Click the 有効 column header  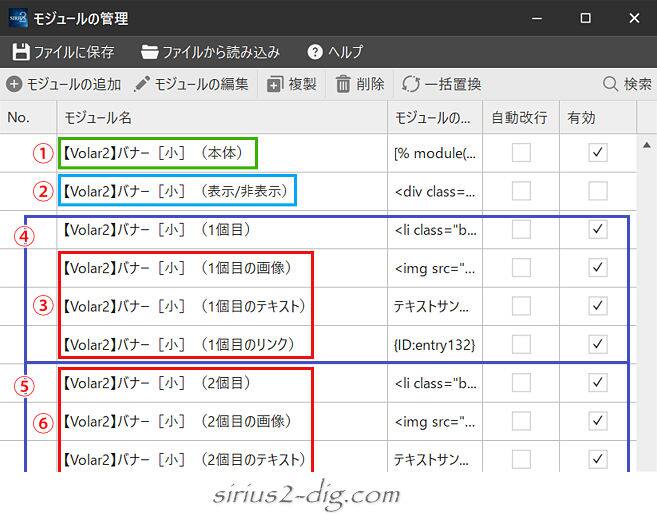click(598, 117)
